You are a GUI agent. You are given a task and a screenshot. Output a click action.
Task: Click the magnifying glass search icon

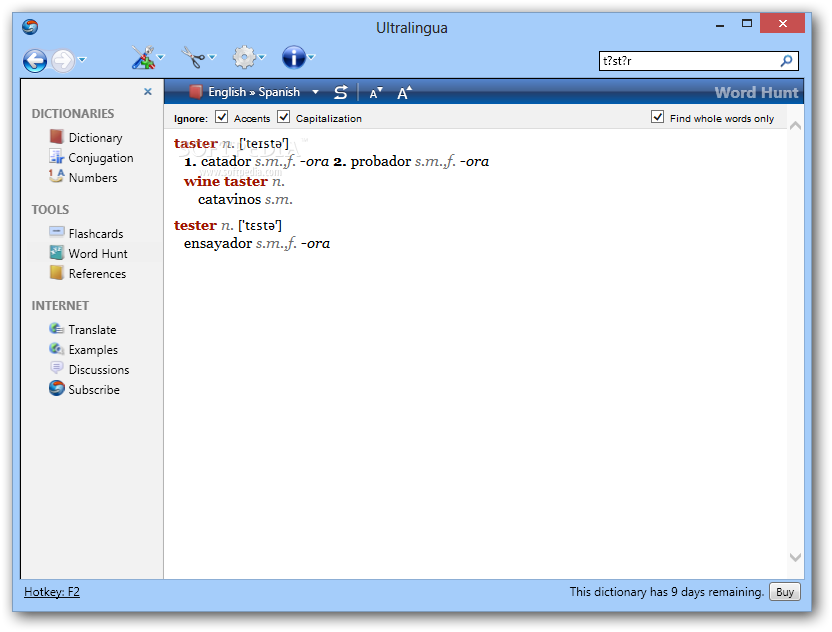click(x=786, y=61)
